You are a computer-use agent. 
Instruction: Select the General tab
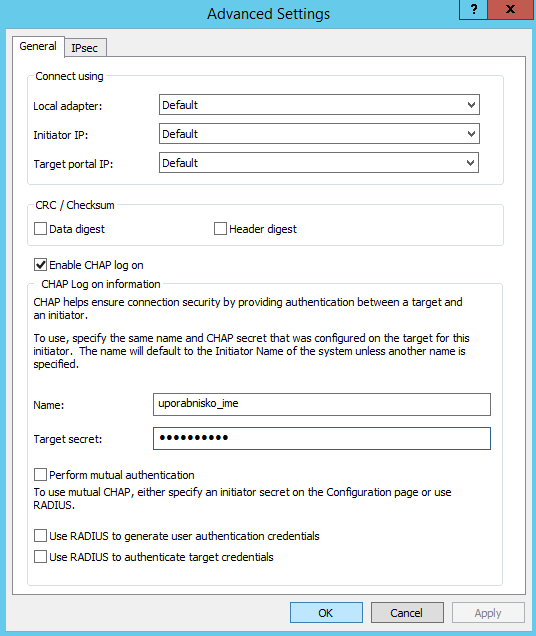(x=38, y=46)
